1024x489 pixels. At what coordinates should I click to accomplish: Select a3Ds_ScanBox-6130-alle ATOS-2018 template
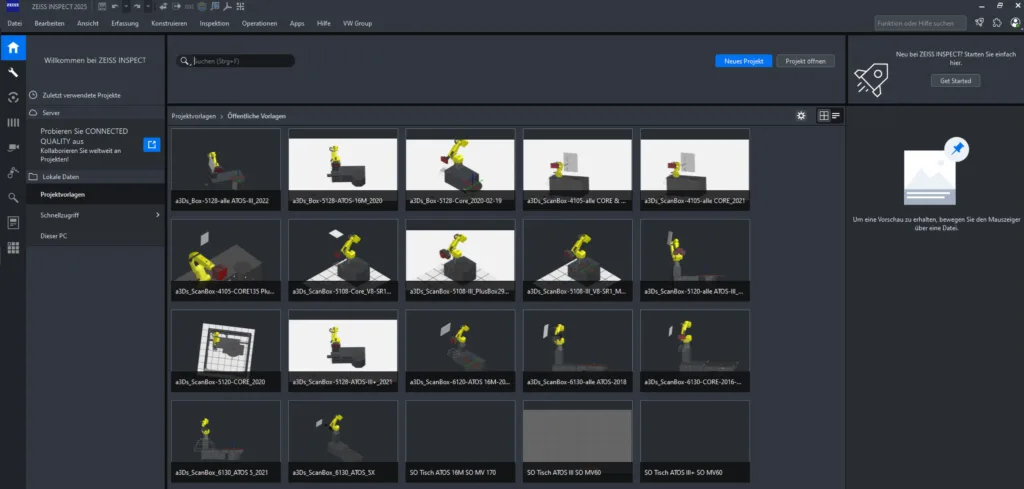click(x=578, y=351)
